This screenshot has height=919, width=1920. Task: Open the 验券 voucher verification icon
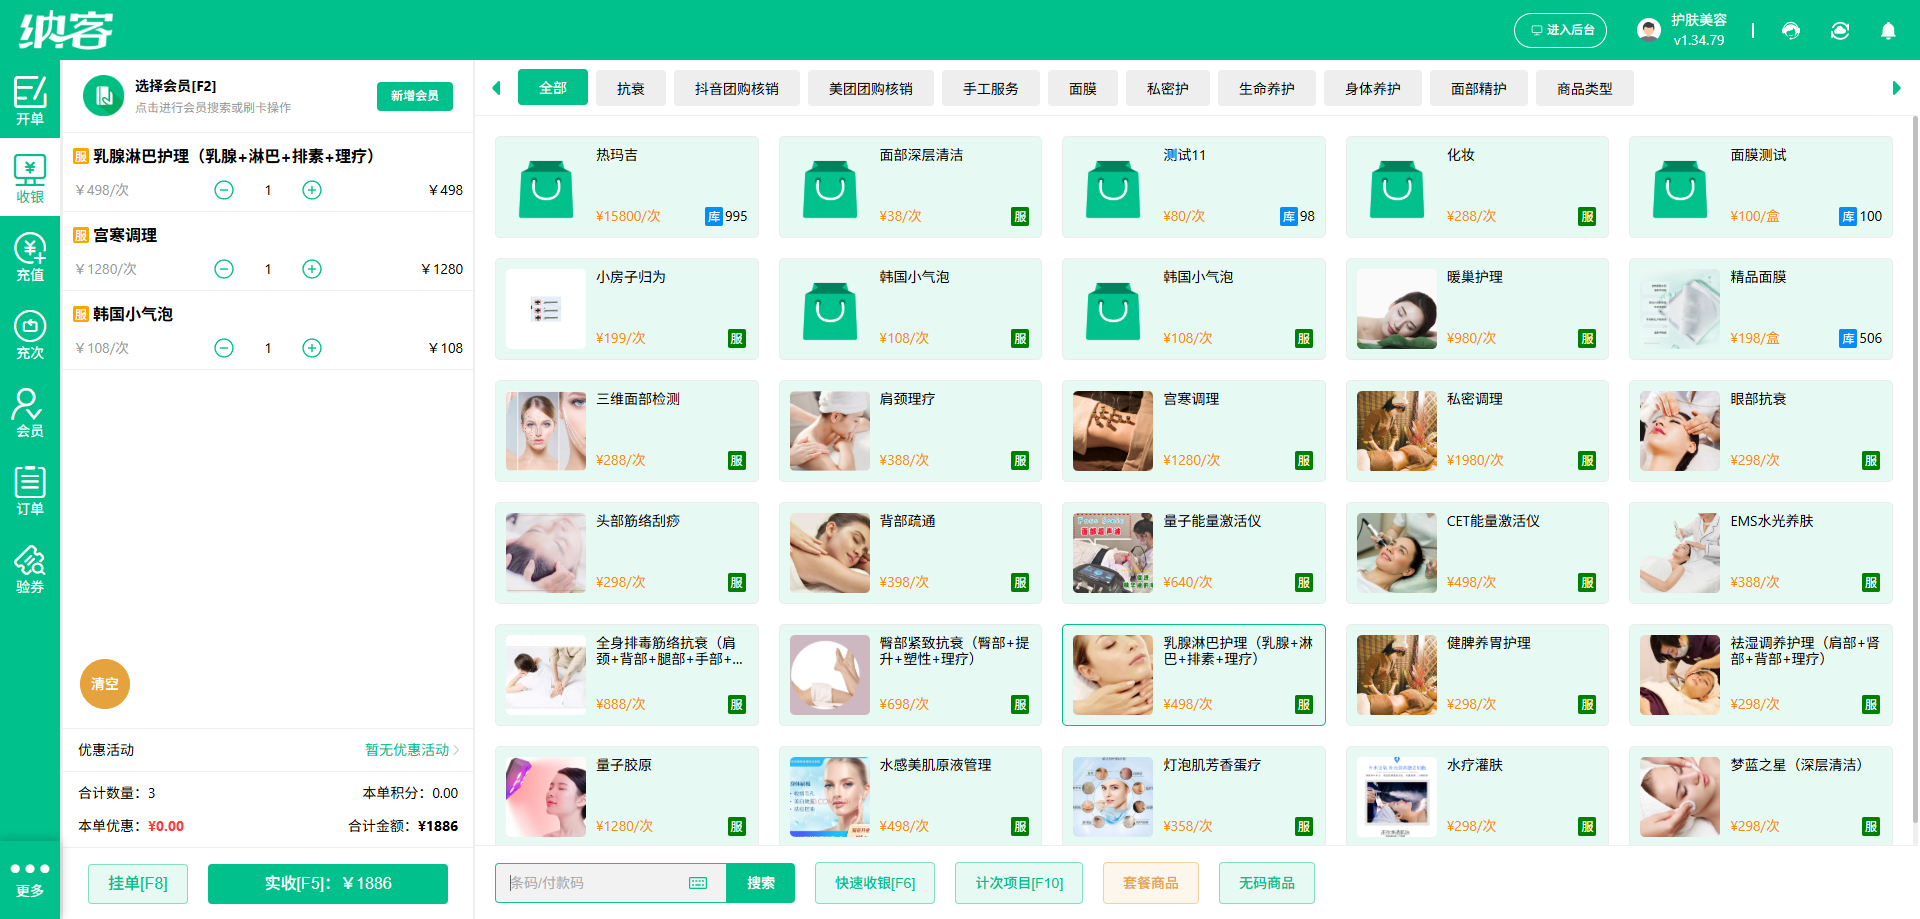(x=30, y=568)
